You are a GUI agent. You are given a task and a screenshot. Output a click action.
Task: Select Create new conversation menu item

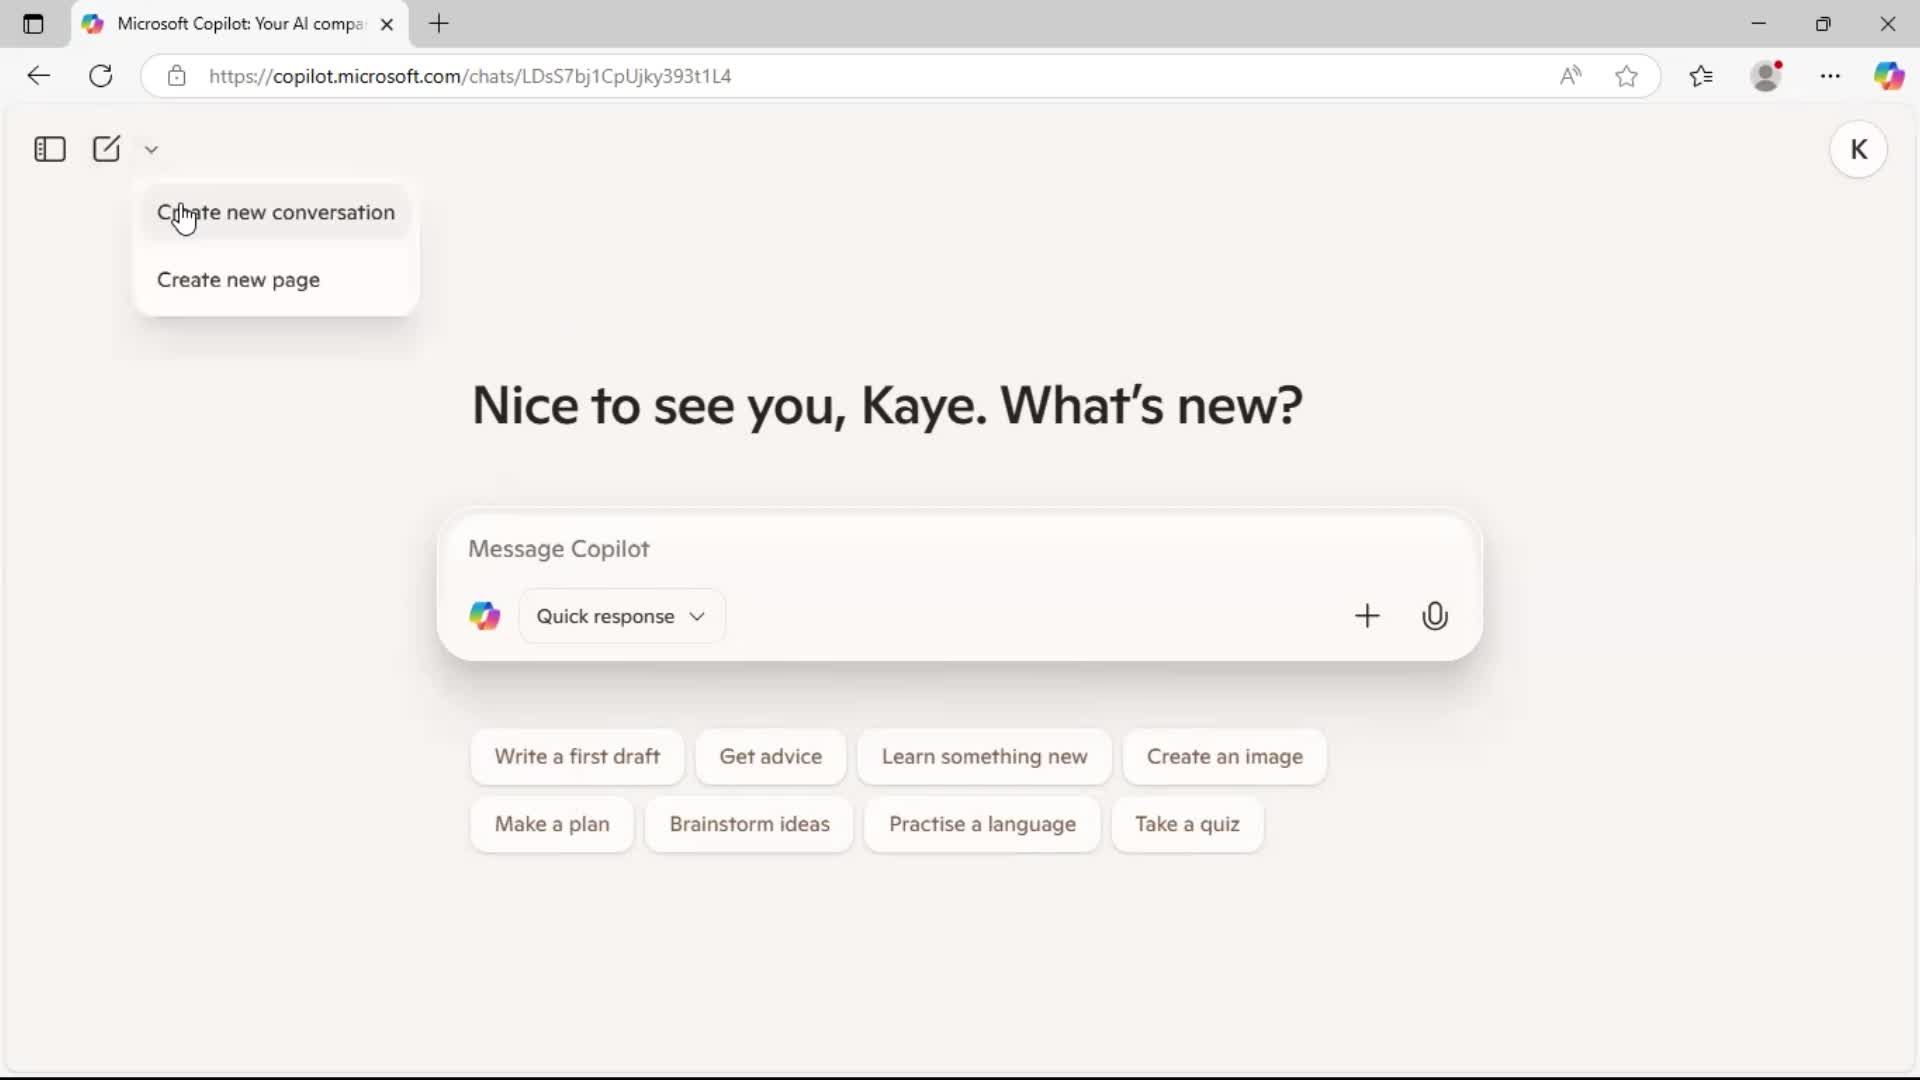click(x=276, y=212)
